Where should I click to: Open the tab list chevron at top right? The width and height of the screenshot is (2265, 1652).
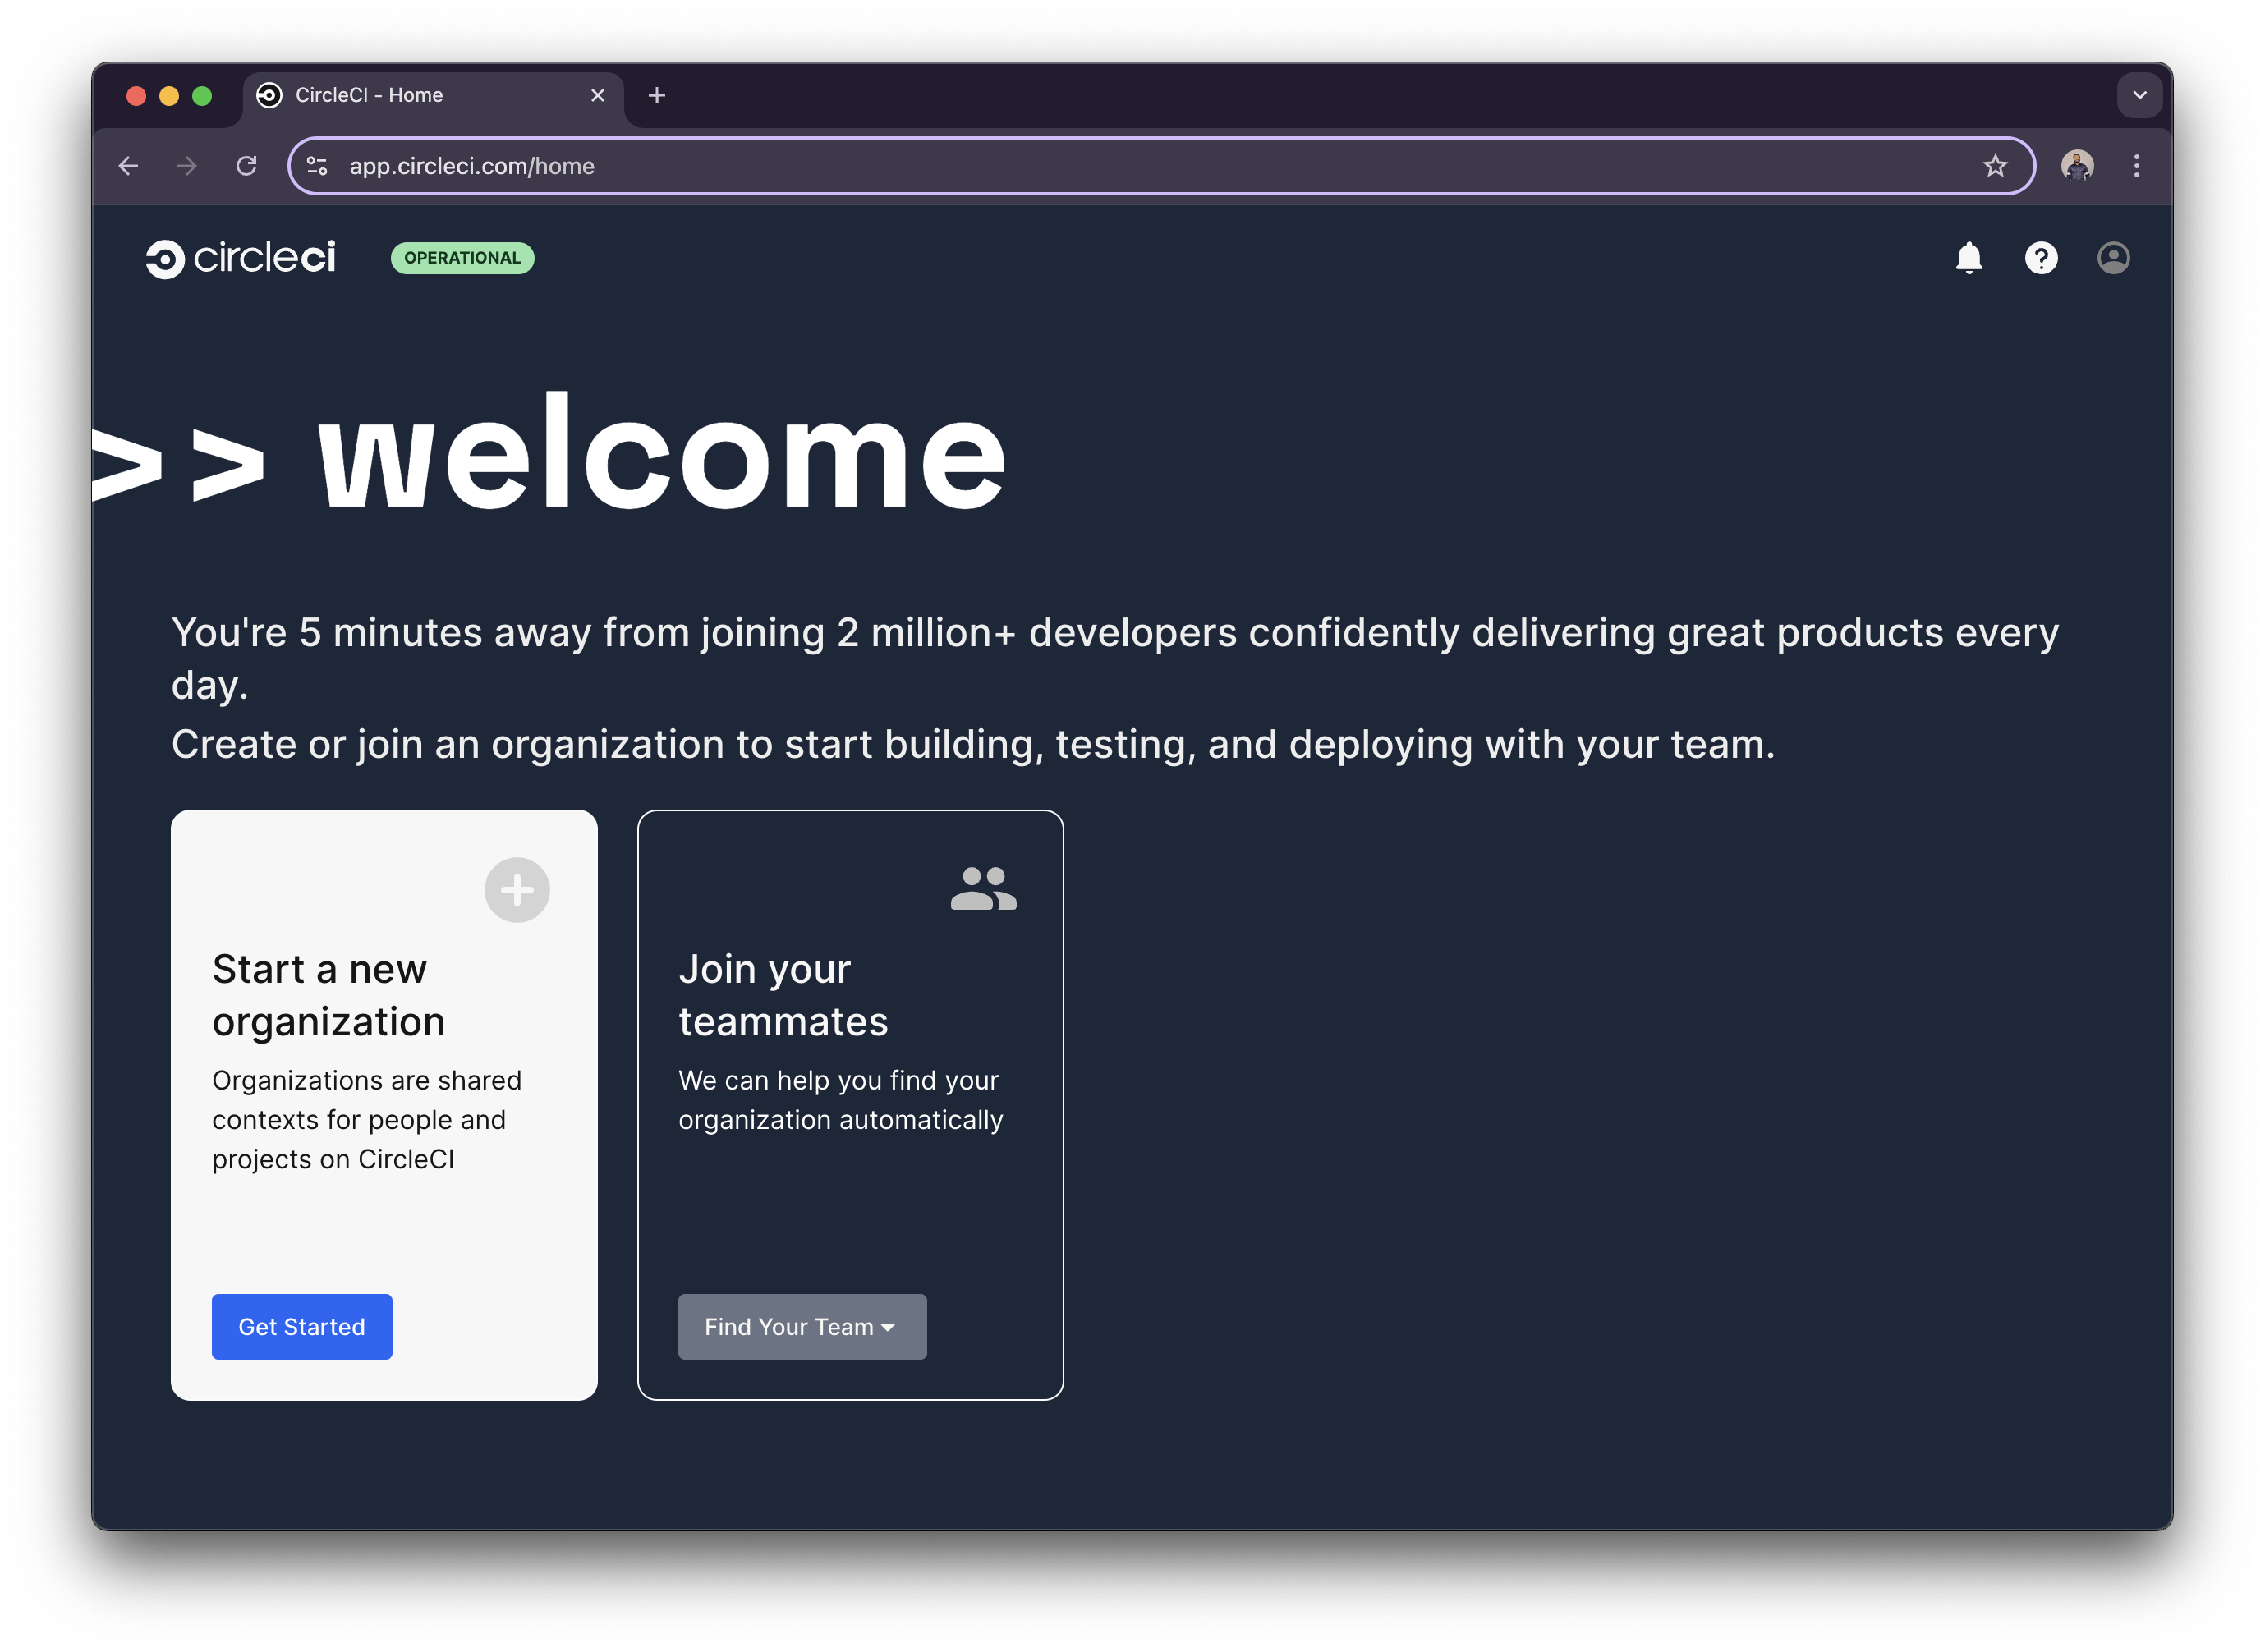click(x=2139, y=95)
